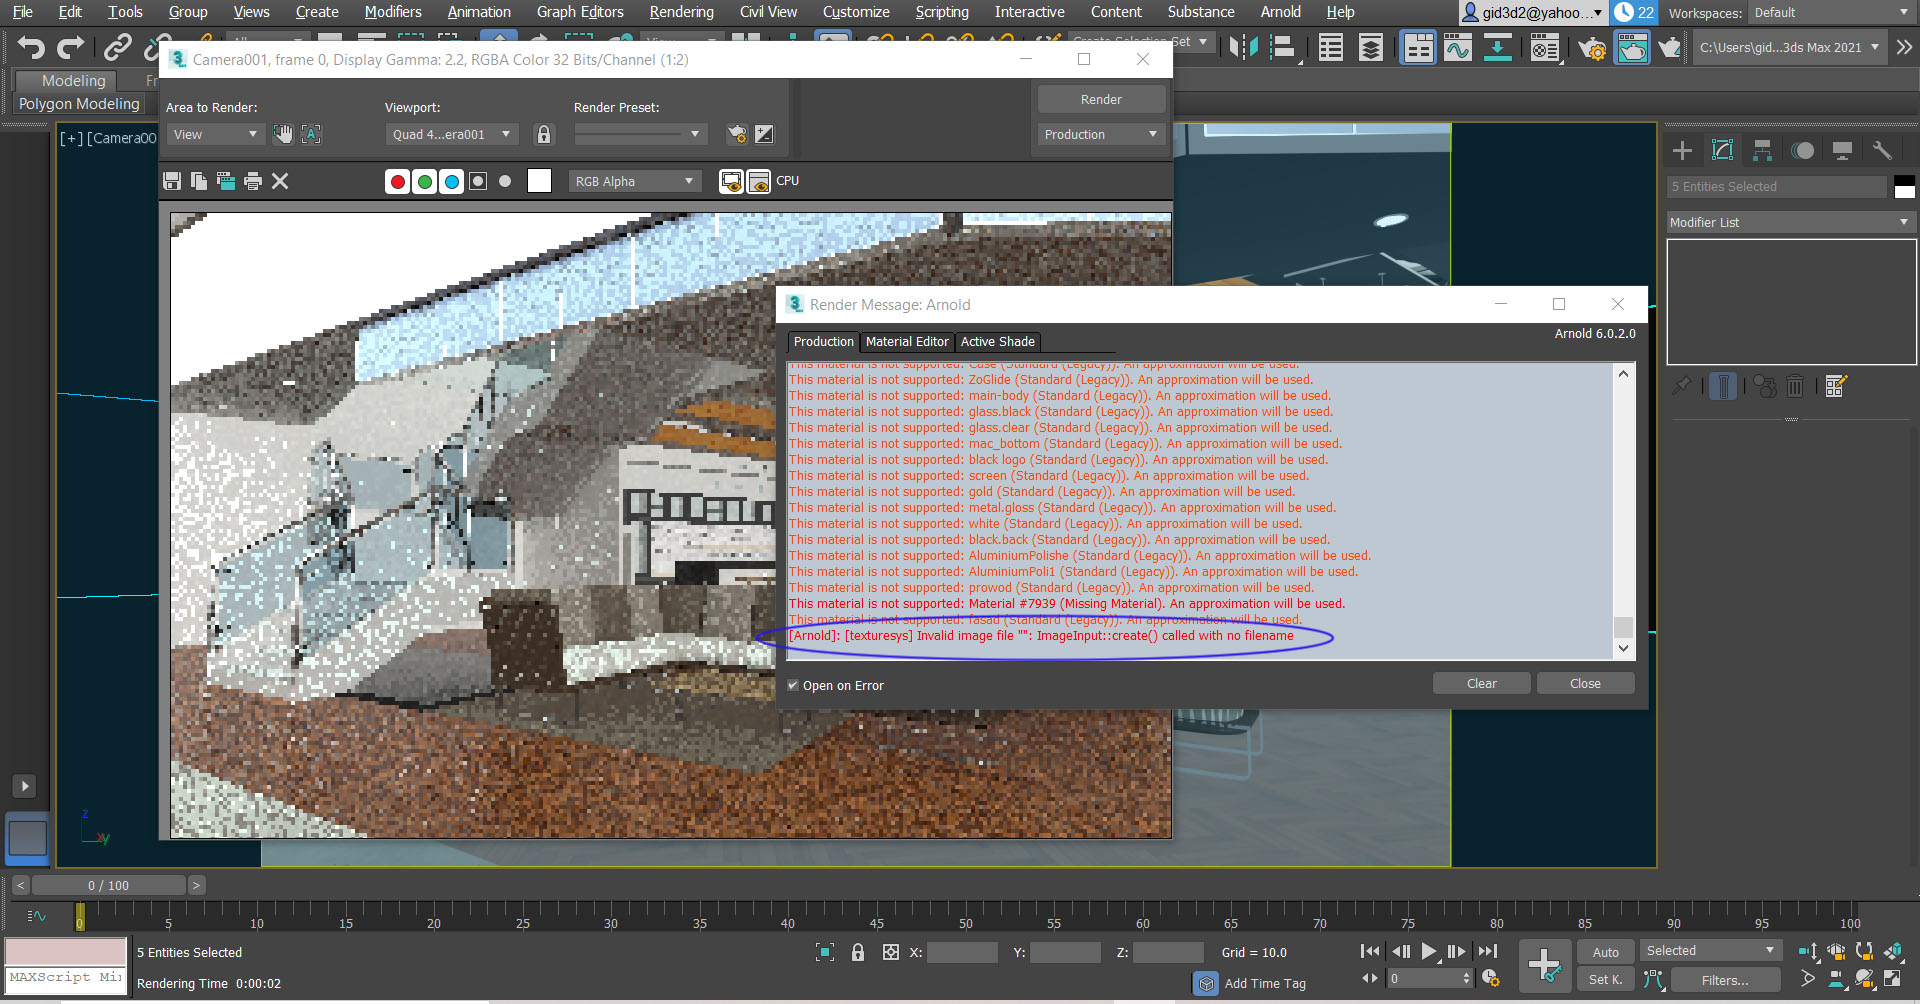Open the Arnold menu
Viewport: 1920px width, 1004px height.
[x=1280, y=12]
